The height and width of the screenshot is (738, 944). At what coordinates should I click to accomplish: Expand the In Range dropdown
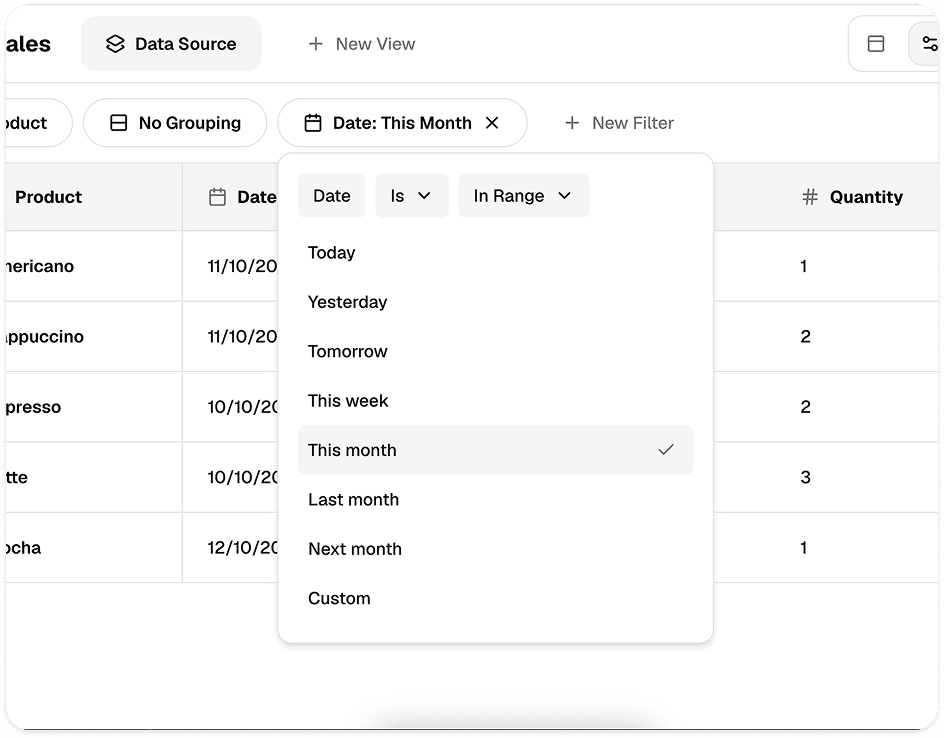(524, 196)
